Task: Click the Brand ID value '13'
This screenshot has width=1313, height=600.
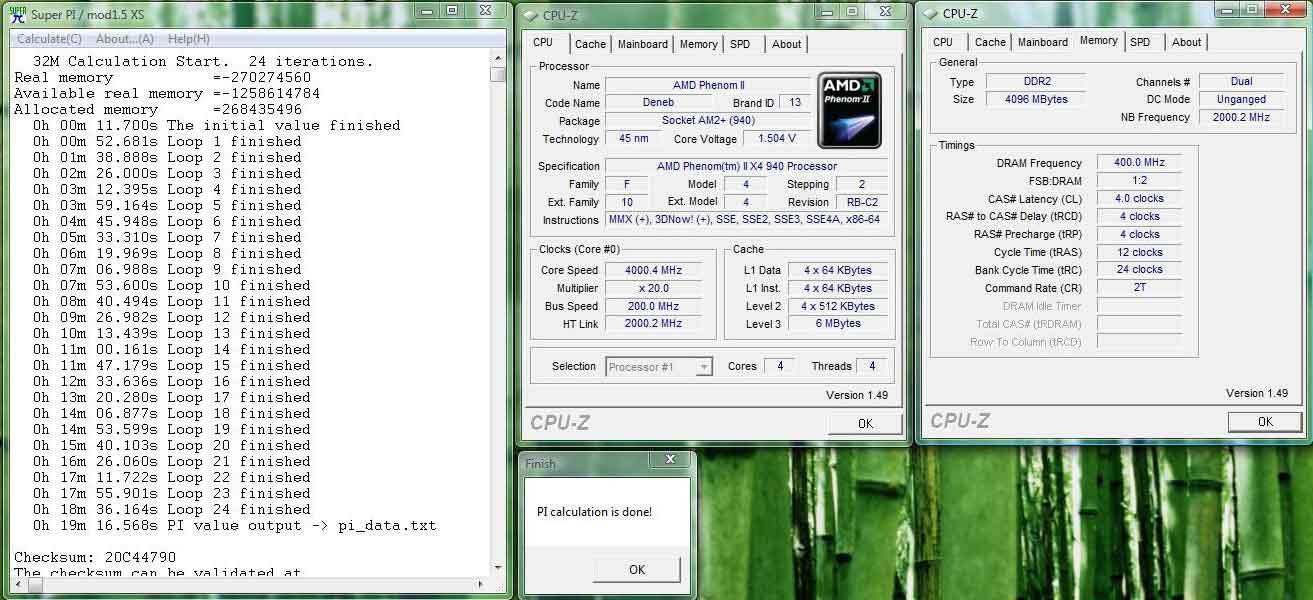Action: pos(796,103)
